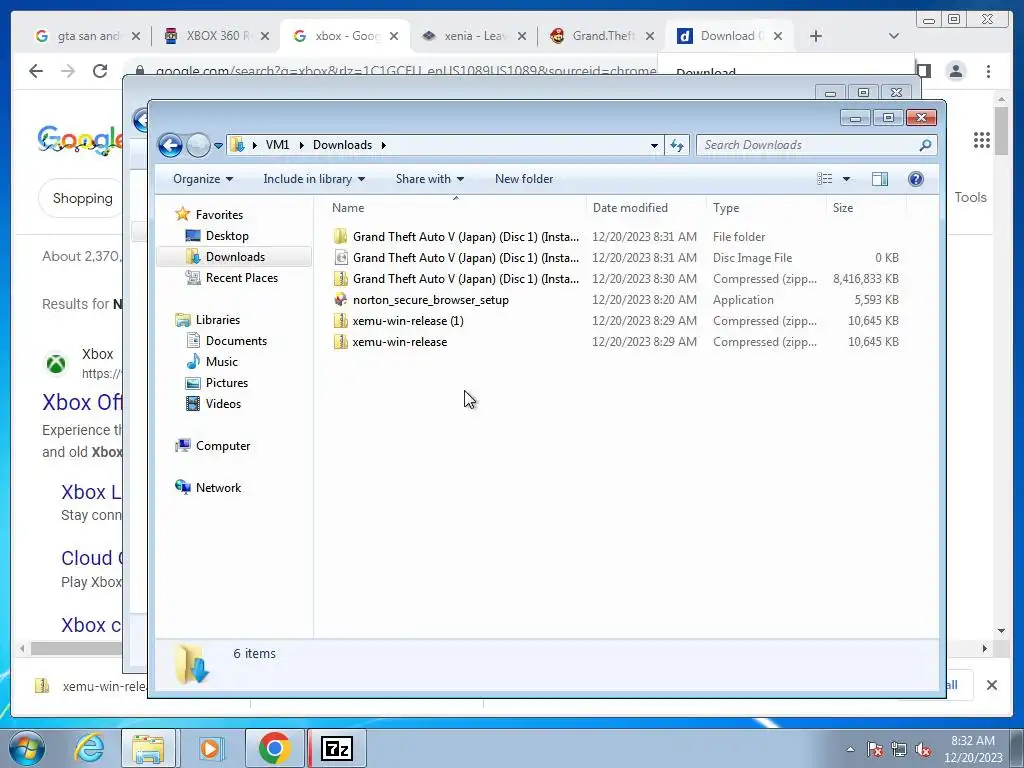Image resolution: width=1024 pixels, height=768 pixels.
Task: Click the blue help icon in Explorer
Action: (x=916, y=179)
